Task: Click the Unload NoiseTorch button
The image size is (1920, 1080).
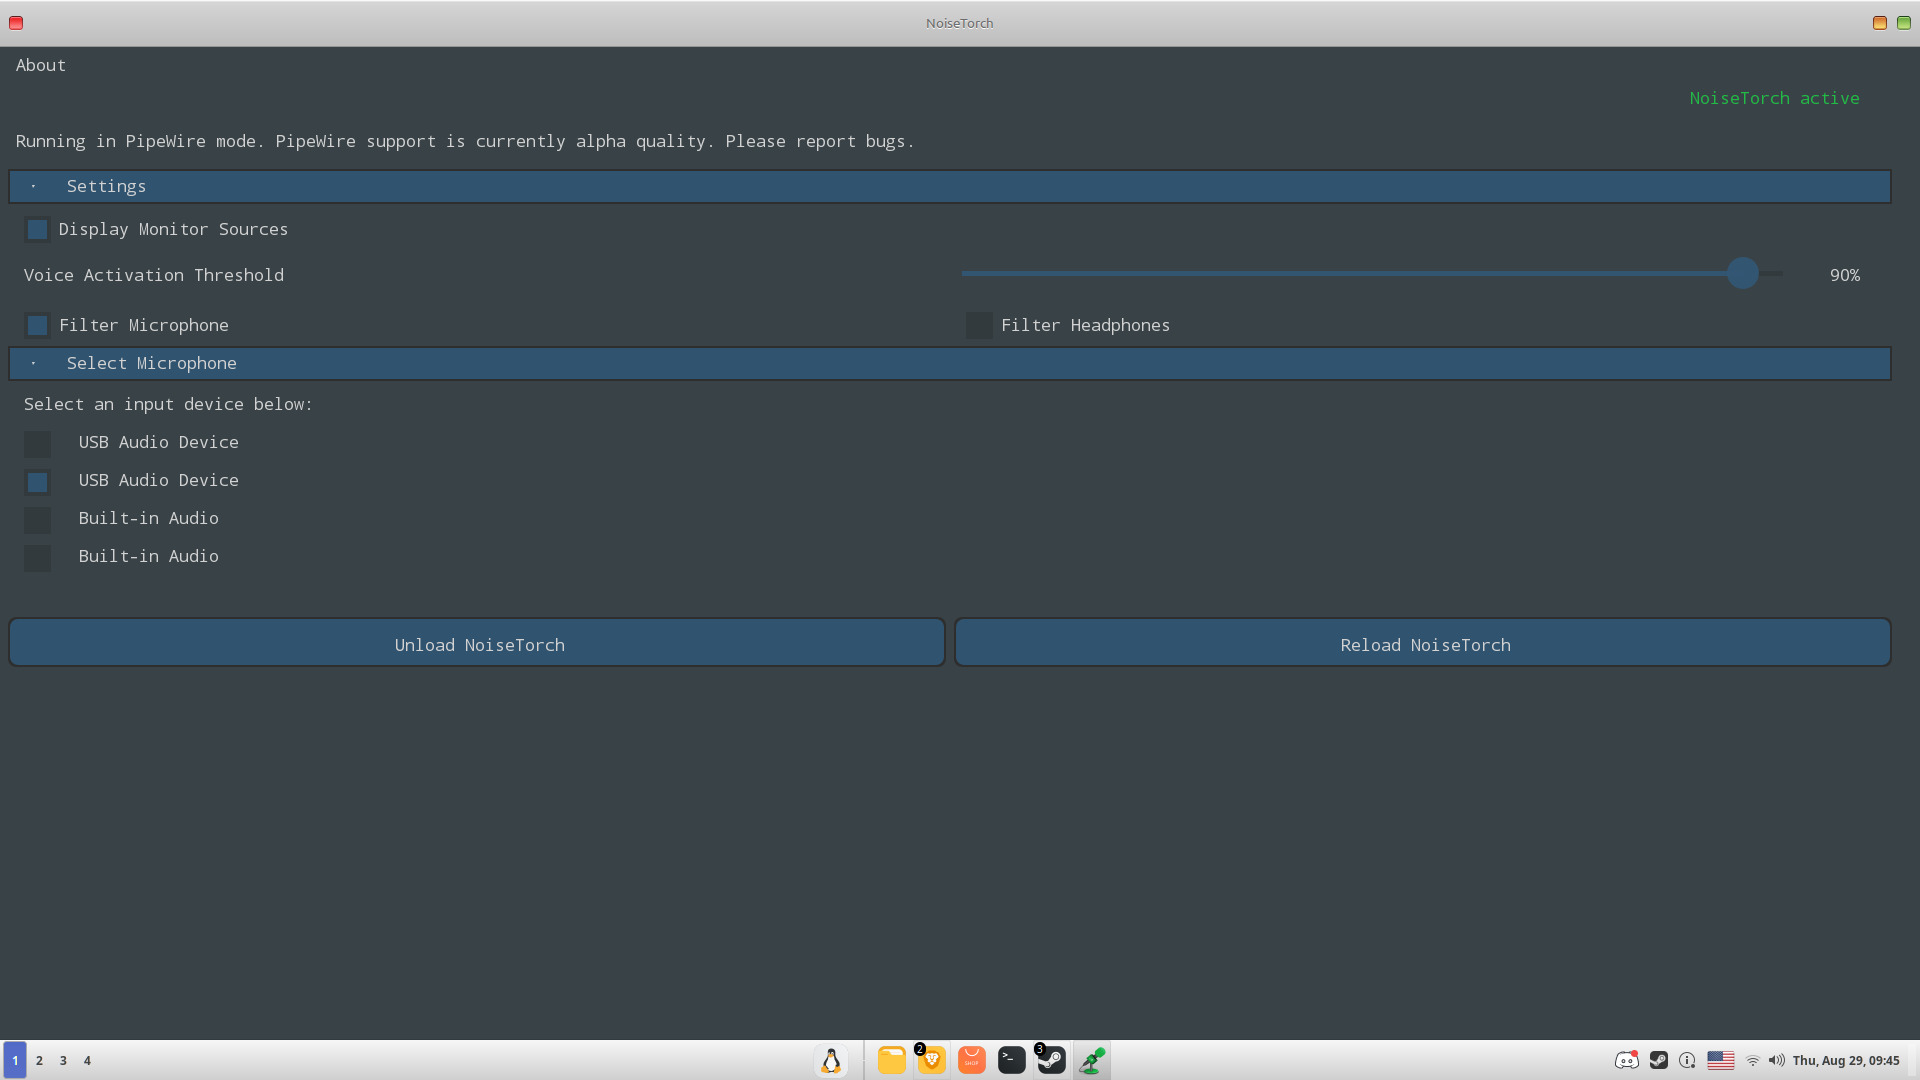Action: [477, 643]
